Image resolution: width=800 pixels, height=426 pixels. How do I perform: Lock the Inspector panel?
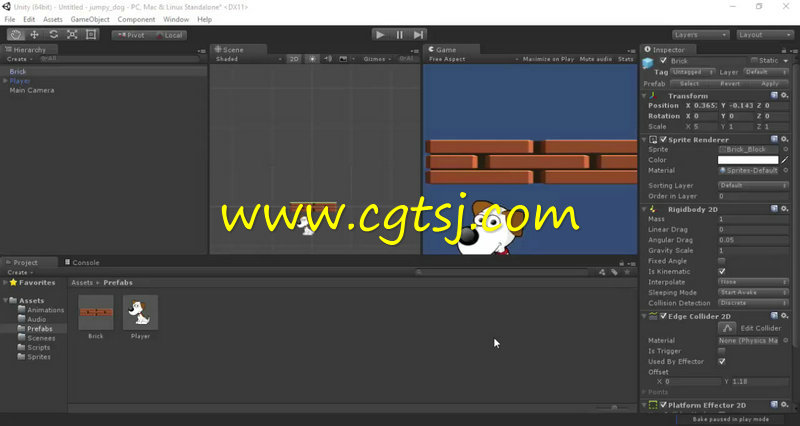(784, 50)
